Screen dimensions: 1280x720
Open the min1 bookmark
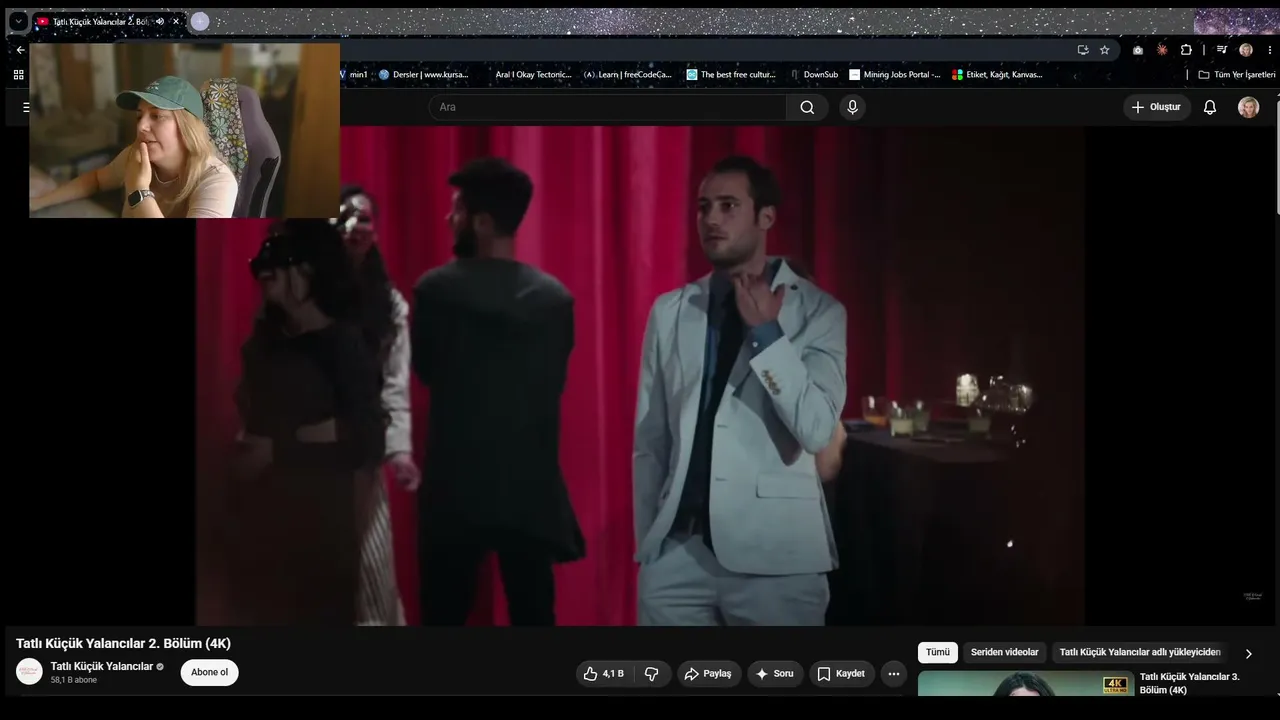[353, 75]
